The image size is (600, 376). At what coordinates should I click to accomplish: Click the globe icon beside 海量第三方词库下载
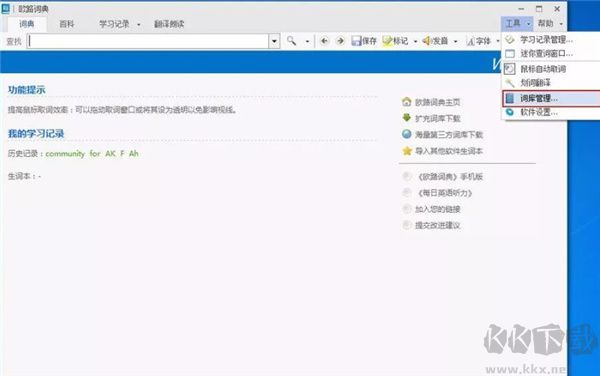point(407,134)
